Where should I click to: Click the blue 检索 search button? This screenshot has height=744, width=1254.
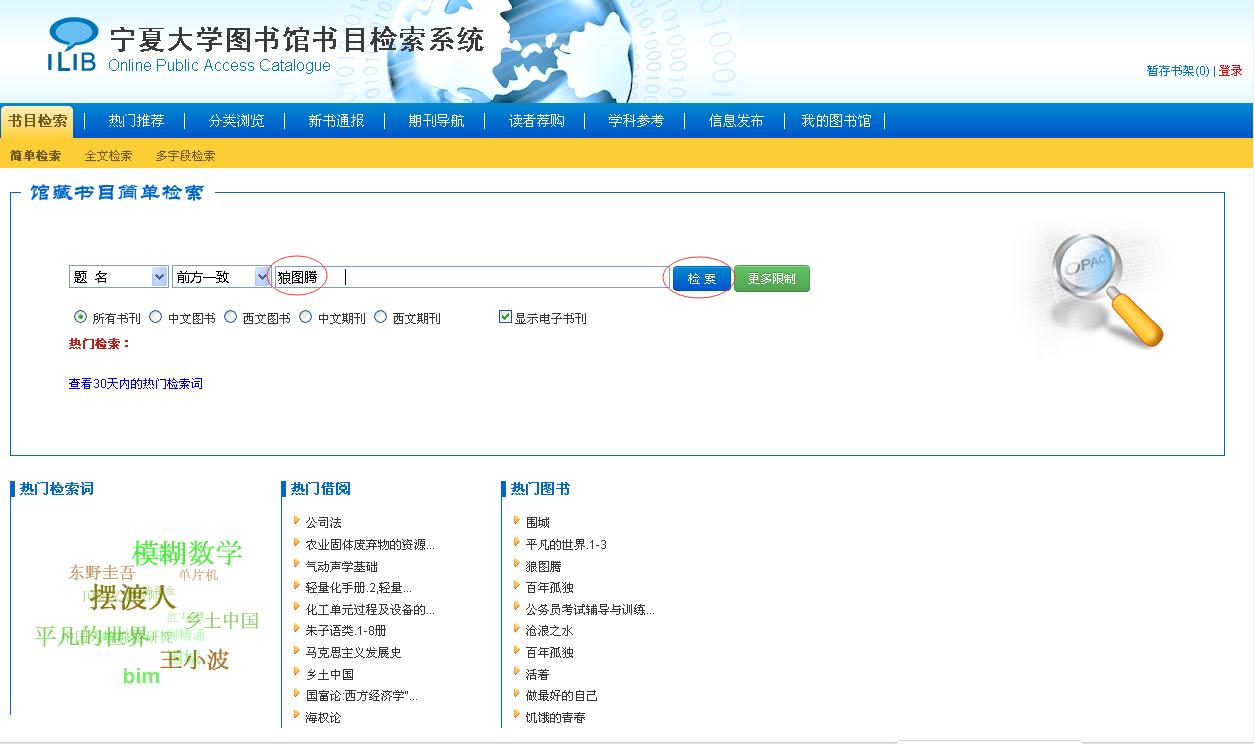702,279
